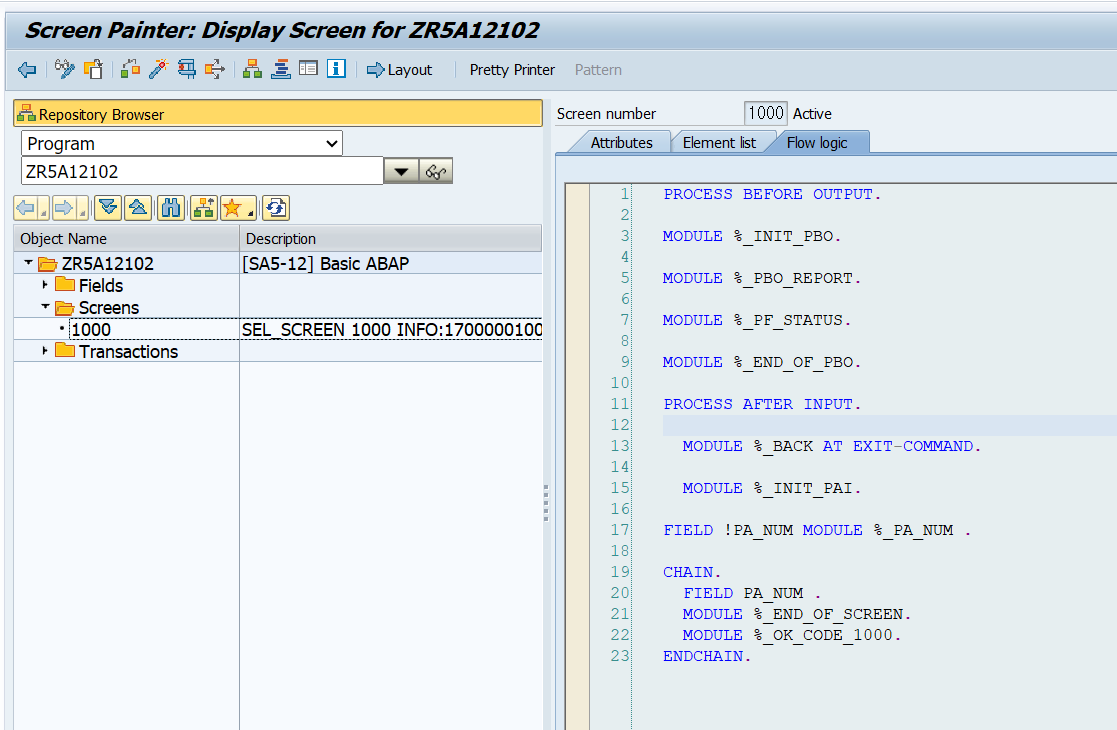Click the Display Object List hierarchy icon
The width and height of the screenshot is (1117, 730).
tap(252, 69)
